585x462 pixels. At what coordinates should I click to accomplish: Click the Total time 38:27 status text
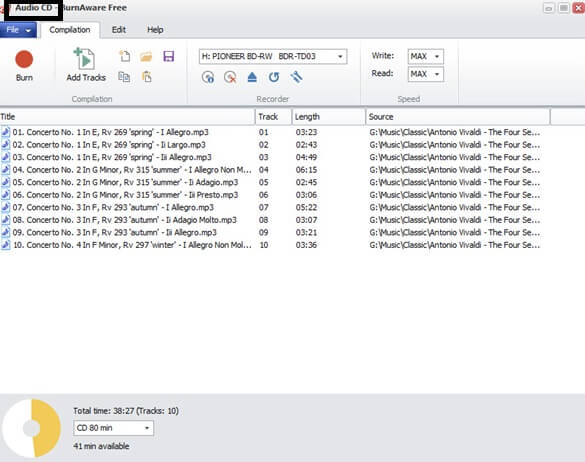[126, 411]
